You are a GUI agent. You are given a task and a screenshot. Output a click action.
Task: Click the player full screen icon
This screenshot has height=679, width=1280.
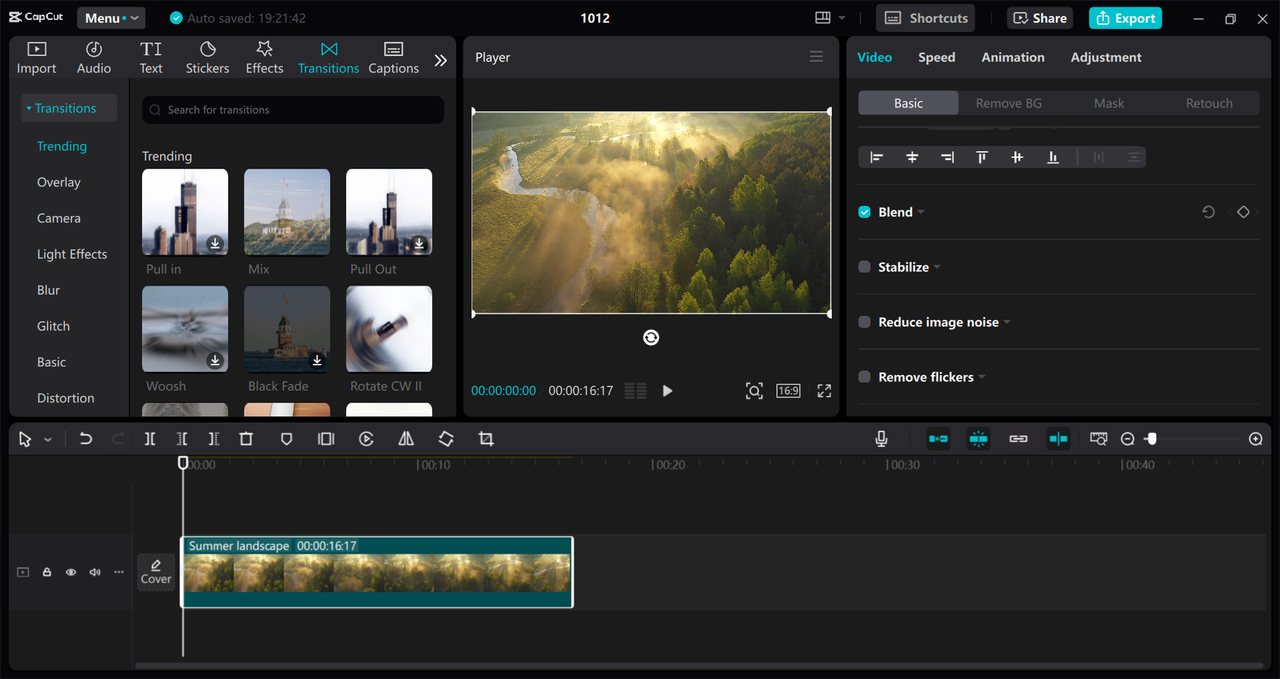pos(824,391)
